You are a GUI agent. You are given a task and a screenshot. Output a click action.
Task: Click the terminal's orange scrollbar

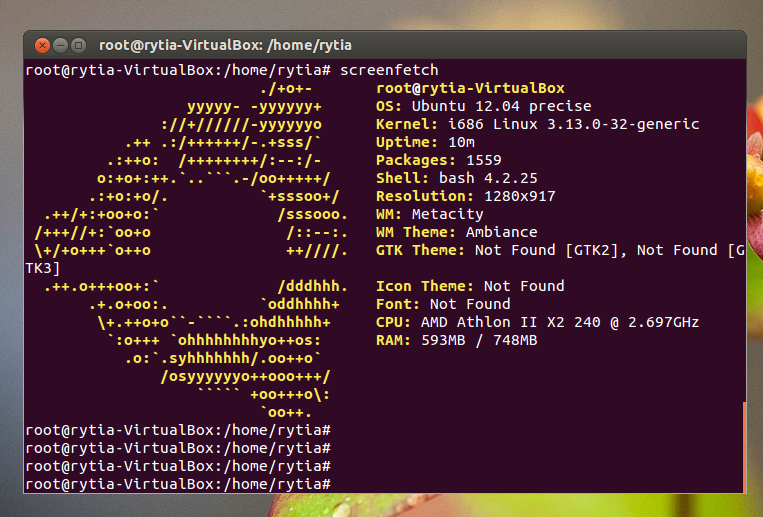(x=745, y=447)
